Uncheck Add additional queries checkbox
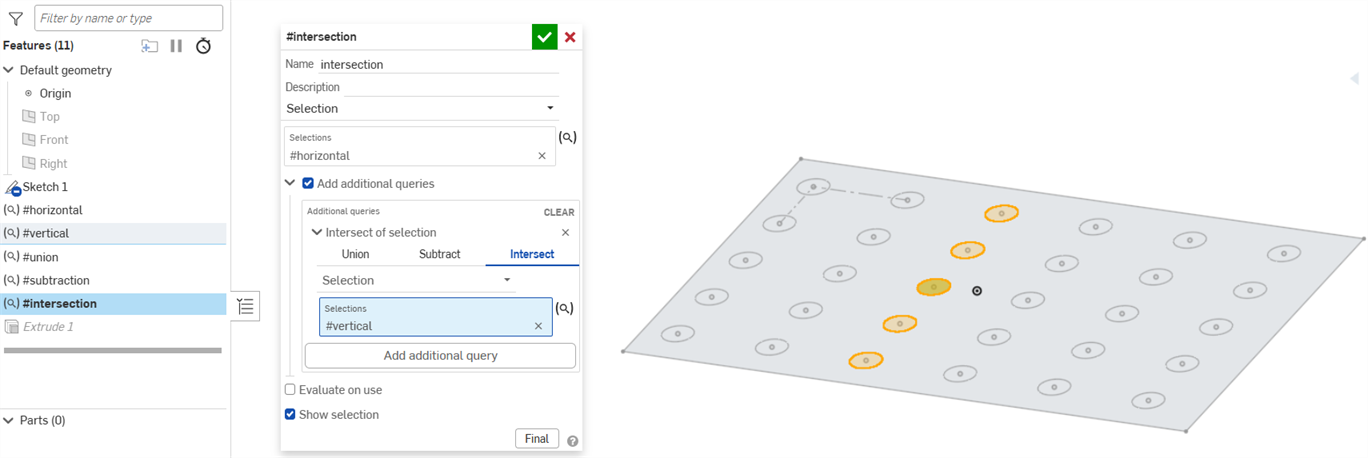This screenshot has width=1368, height=458. click(308, 184)
